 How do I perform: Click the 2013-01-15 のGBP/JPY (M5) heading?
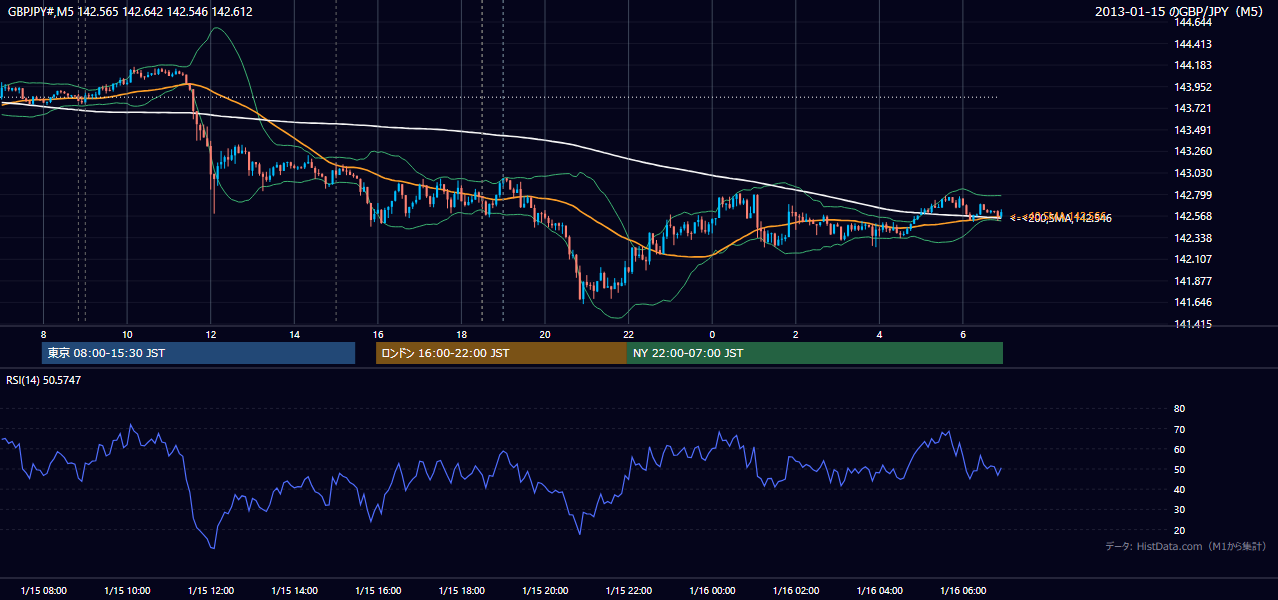click(x=1181, y=11)
